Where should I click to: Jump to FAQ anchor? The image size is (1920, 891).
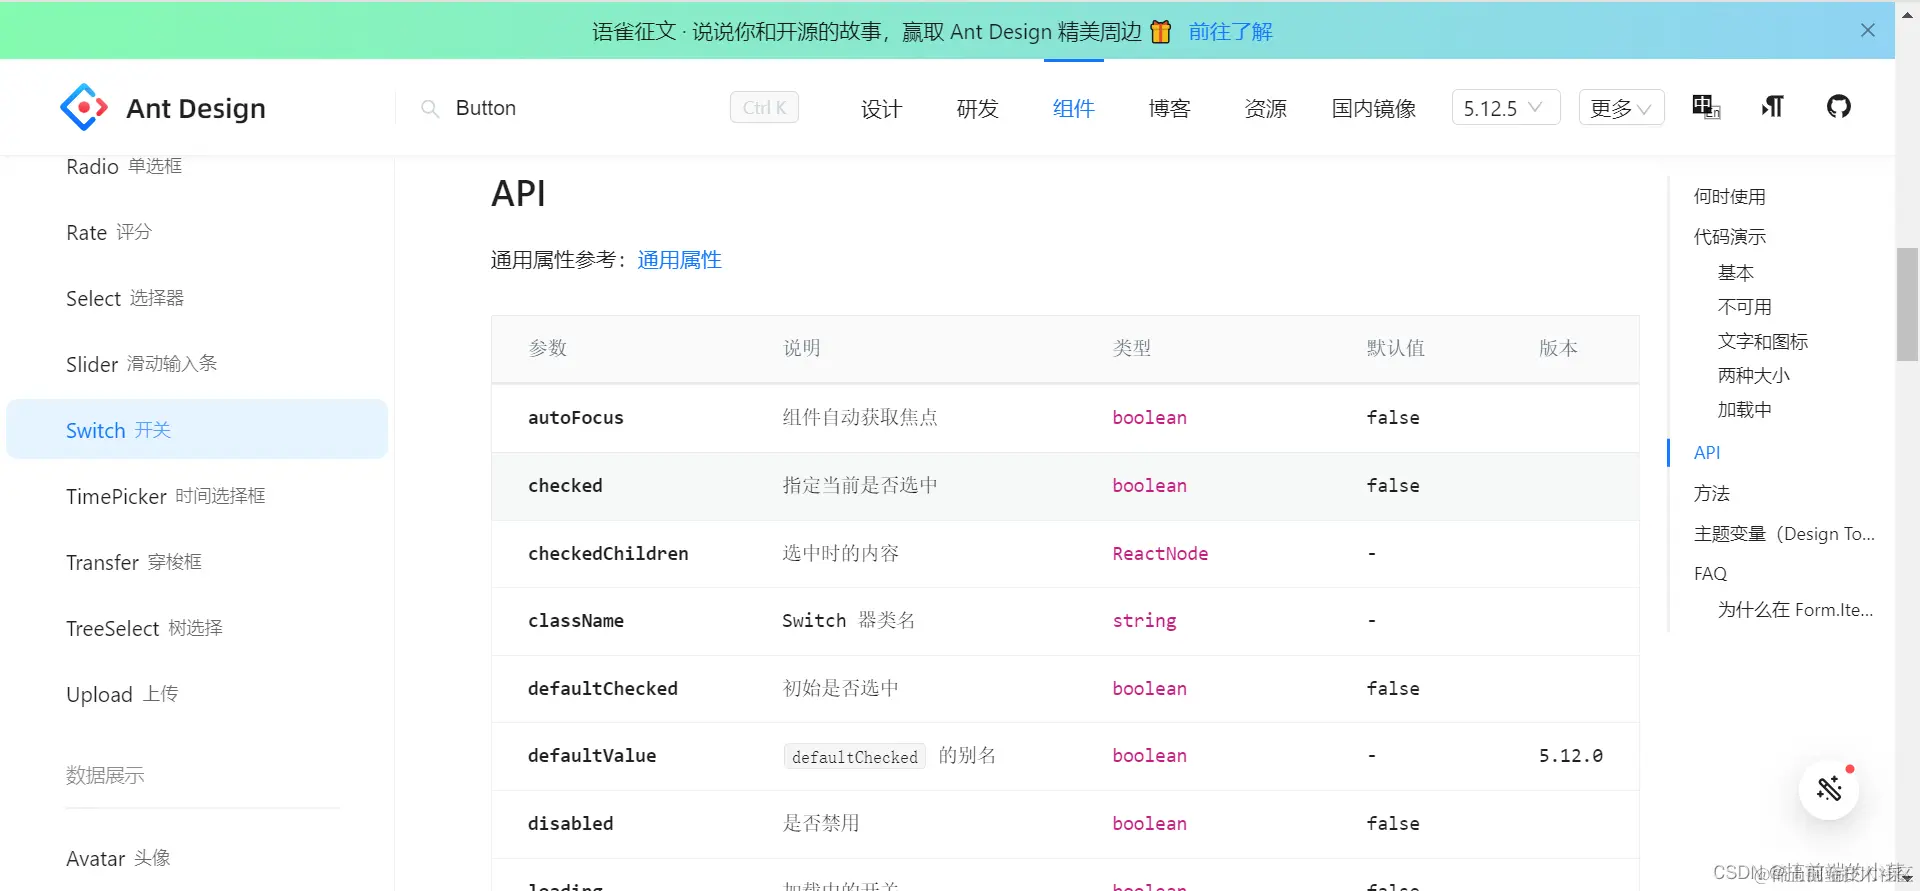click(x=1710, y=574)
